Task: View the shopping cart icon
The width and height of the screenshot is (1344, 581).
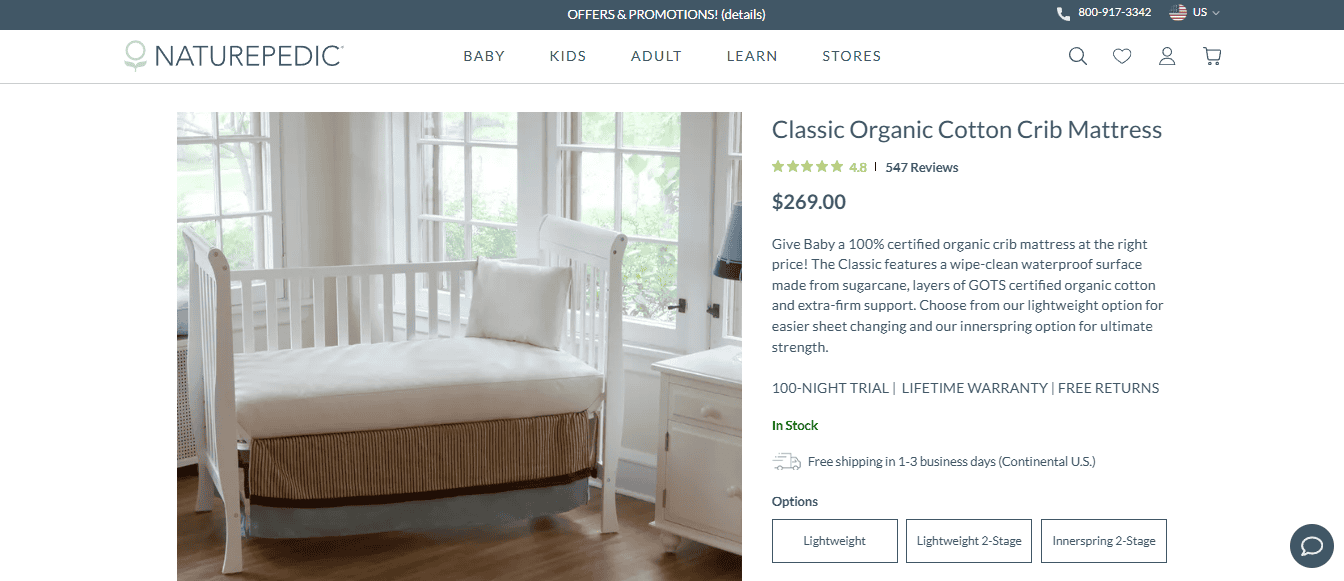Action: [1212, 56]
